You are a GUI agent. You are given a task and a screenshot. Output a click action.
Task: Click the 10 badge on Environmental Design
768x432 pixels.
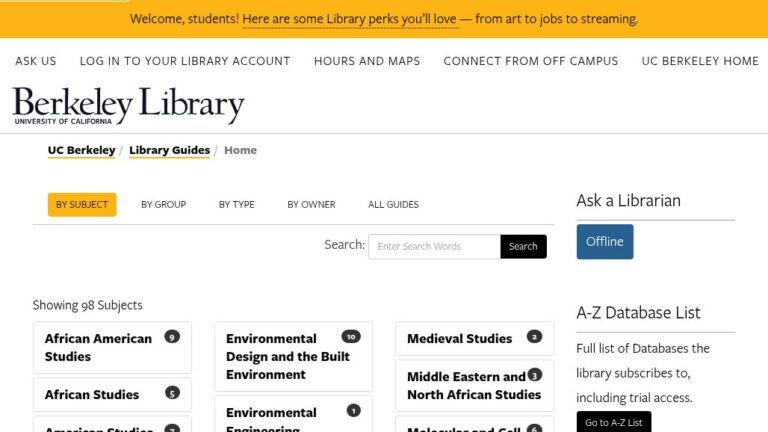click(x=351, y=337)
